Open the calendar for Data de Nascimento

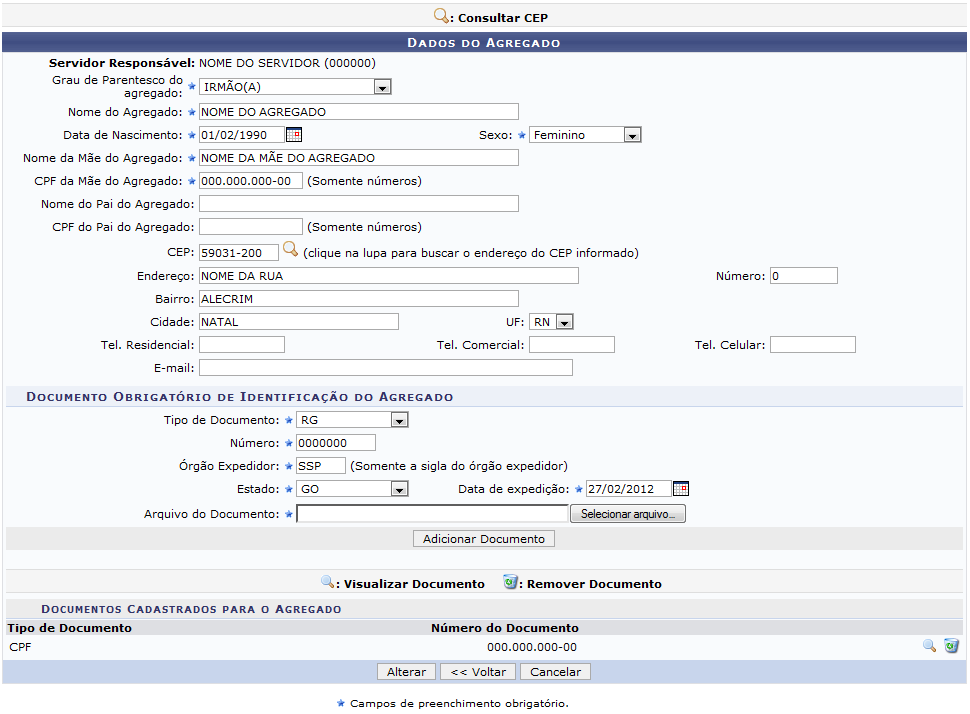click(293, 135)
